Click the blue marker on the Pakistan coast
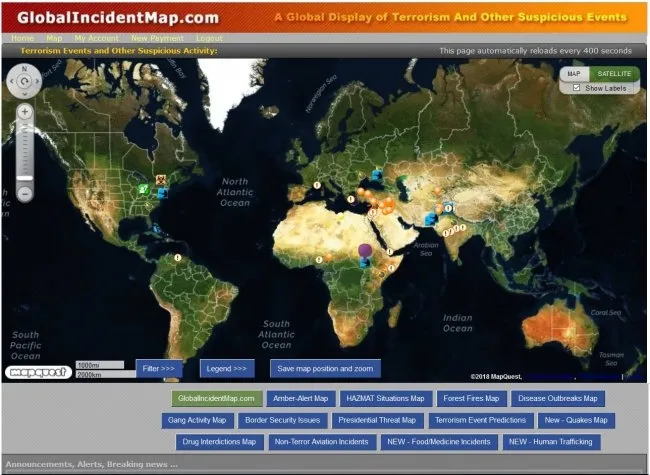The image size is (650, 475). (430, 220)
